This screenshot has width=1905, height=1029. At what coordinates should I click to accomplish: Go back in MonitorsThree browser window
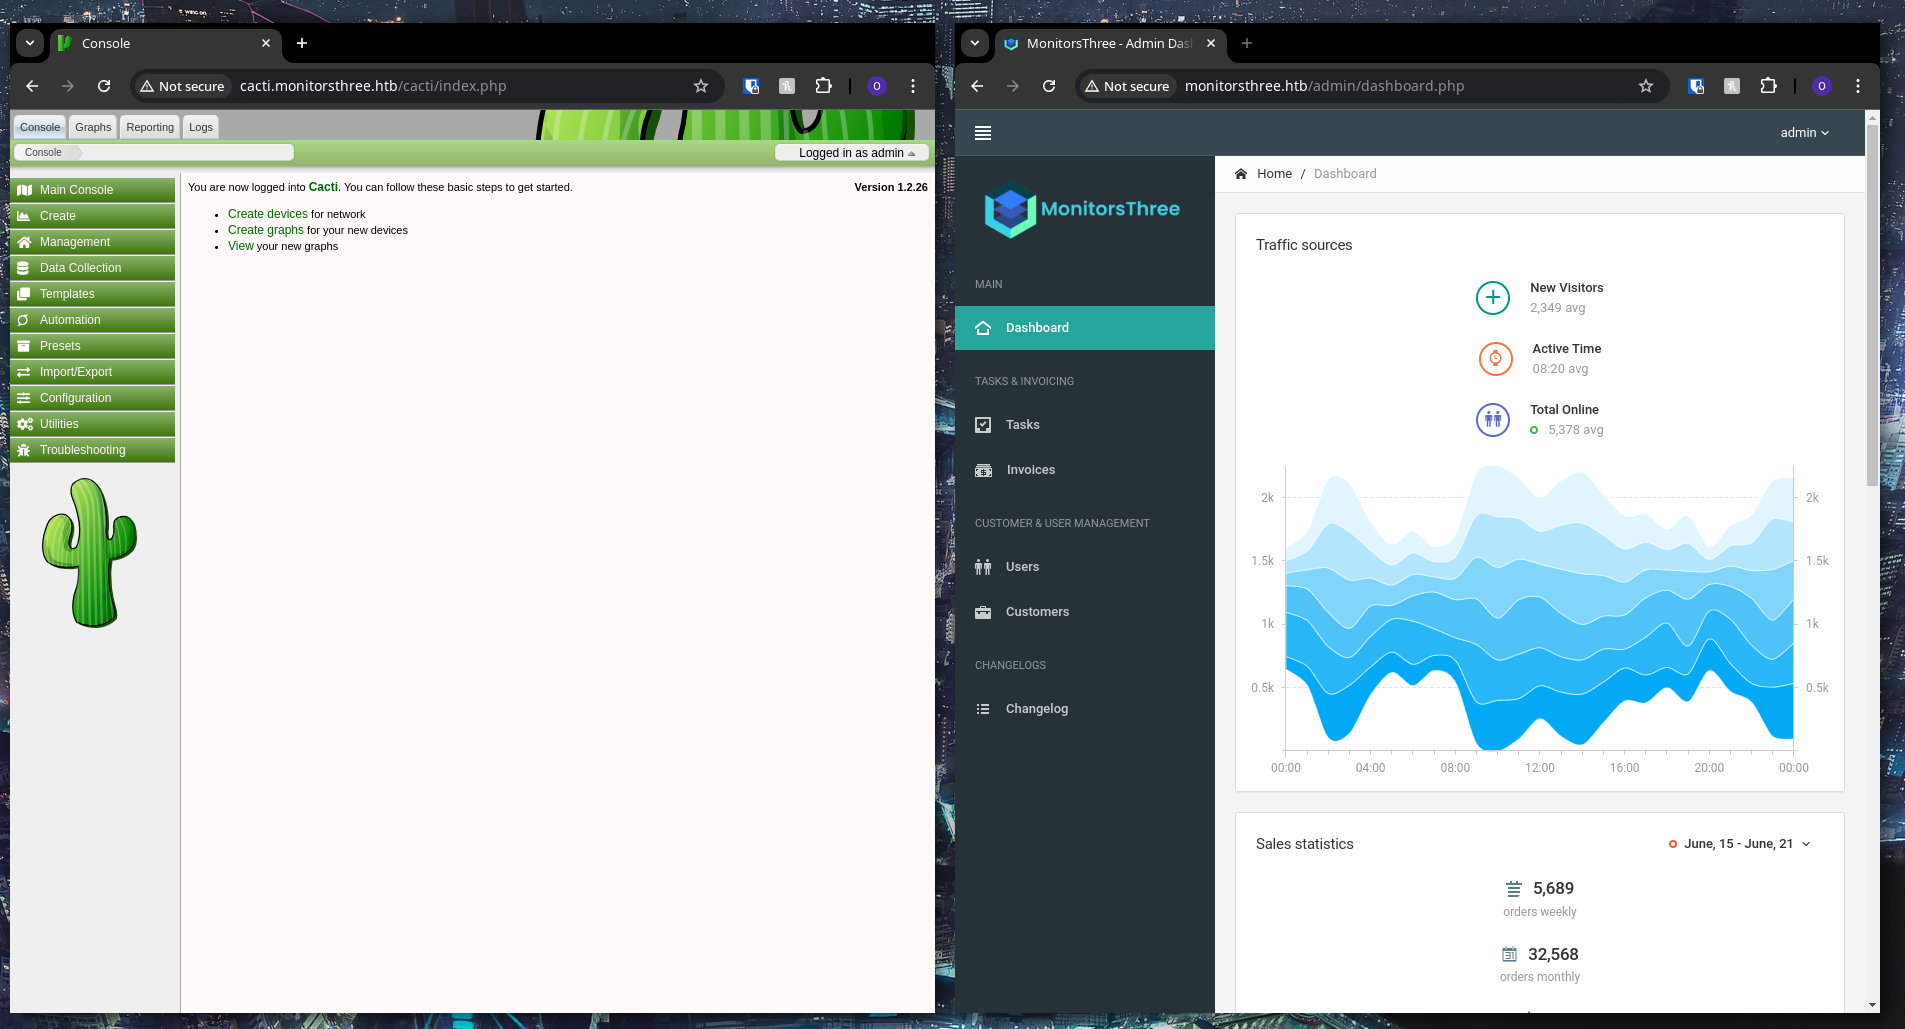coord(977,86)
